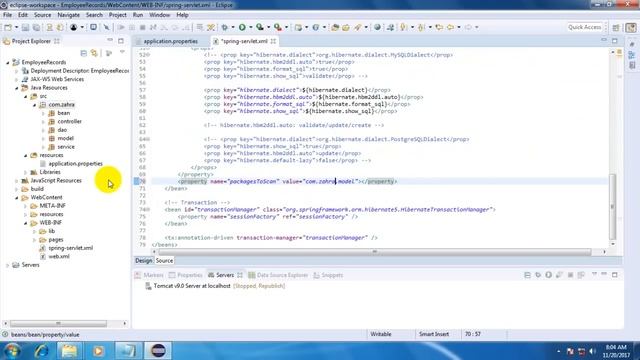Click the Java EE perspective icon at top right
The image size is (640, 360).
631,27
